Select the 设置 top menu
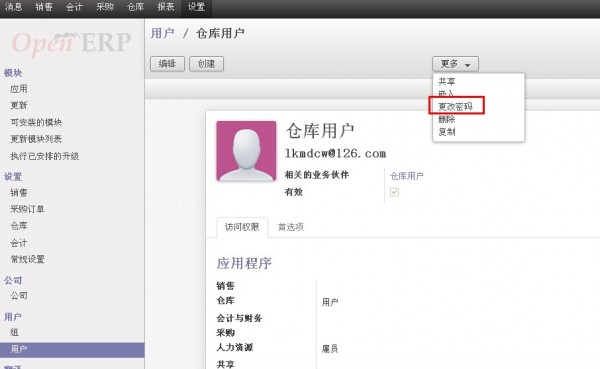The height and width of the screenshot is (369, 600). pos(196,7)
